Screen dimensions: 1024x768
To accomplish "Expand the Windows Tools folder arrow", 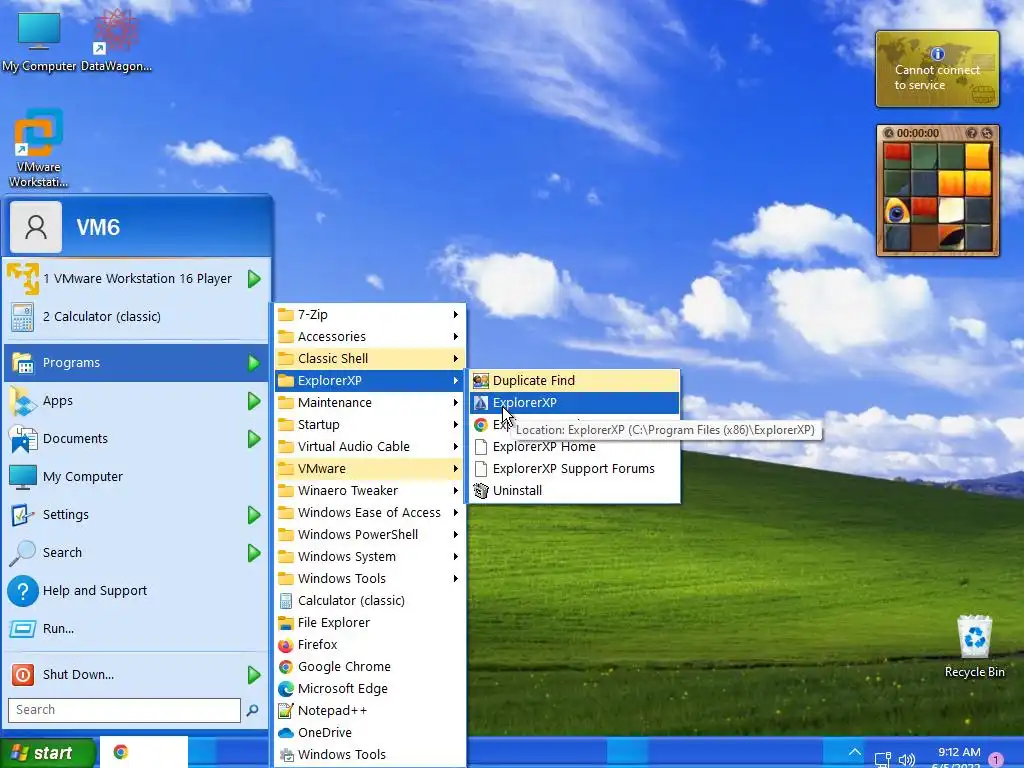I will click(456, 579).
